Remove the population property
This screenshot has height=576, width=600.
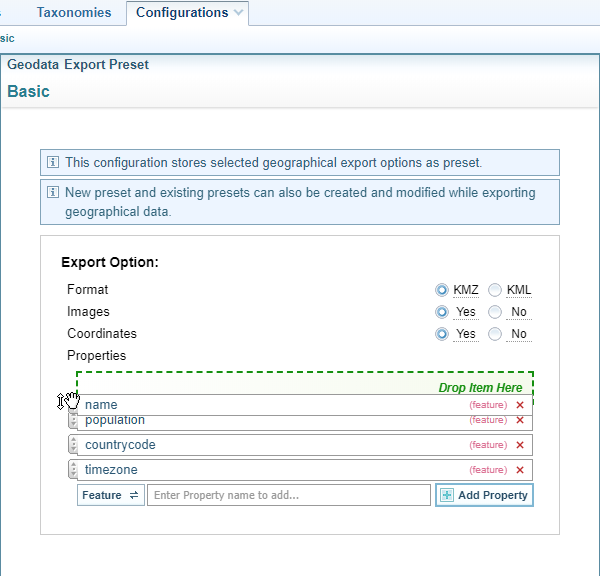(x=519, y=420)
